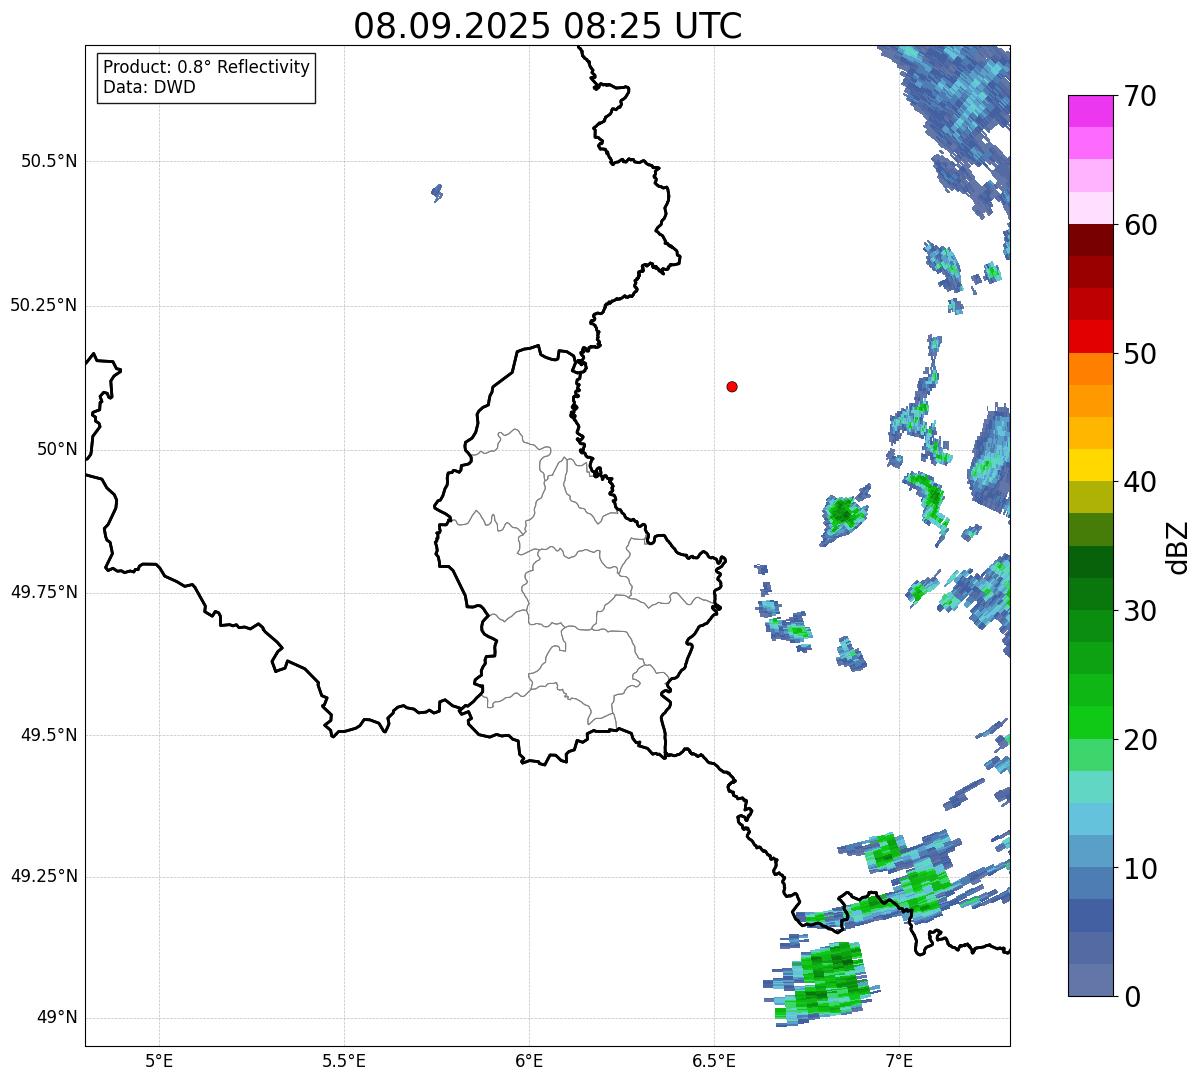This screenshot has width=1202, height=1081.
Task: Click the orange colorbar segment below 50
Action: [x=1091, y=369]
